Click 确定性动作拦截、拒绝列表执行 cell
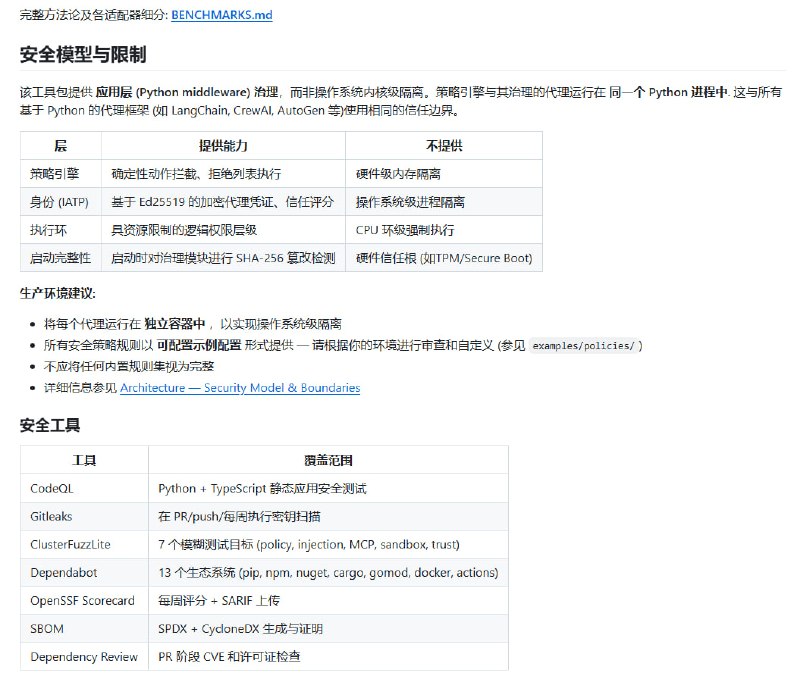 [x=223, y=174]
